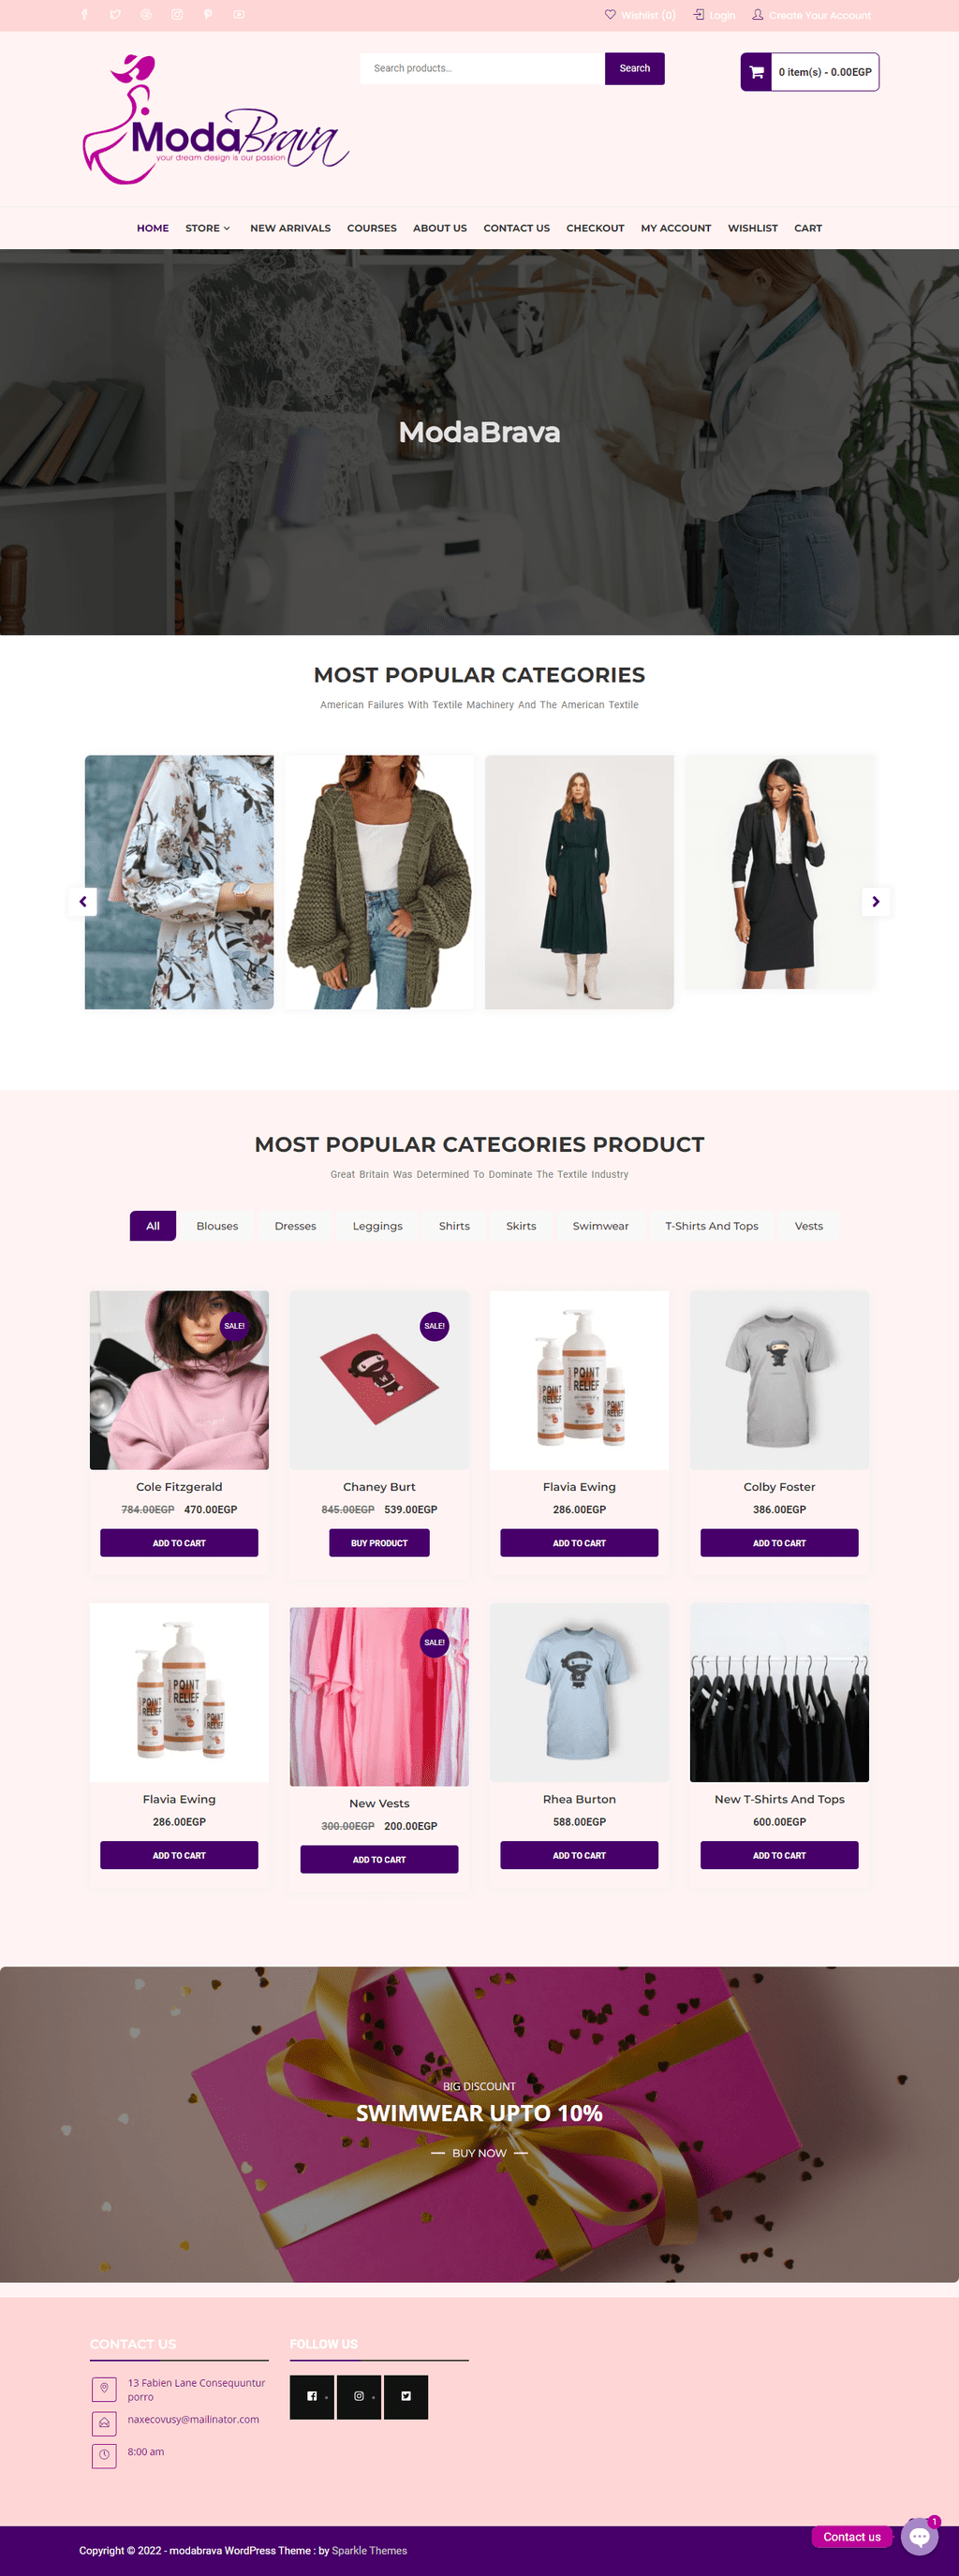Image resolution: width=959 pixels, height=2576 pixels.
Task: Select the Dresses category tab
Action: coord(295,1226)
